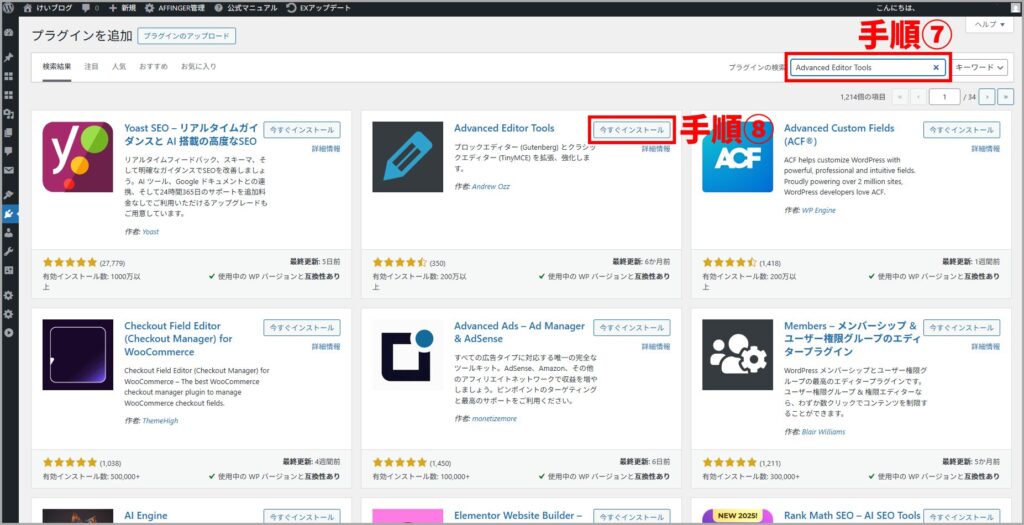Click the comments bubble icon in the admin bar
This screenshot has width=1024, height=525.
tap(87, 7)
